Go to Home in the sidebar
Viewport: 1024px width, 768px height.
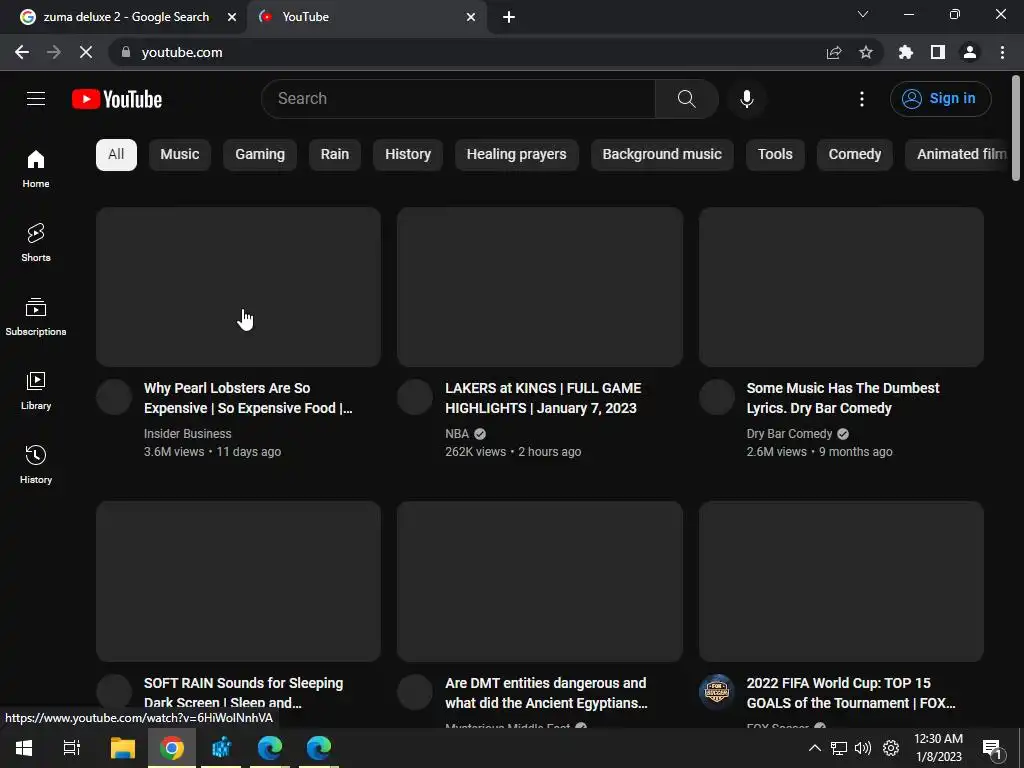pos(36,169)
